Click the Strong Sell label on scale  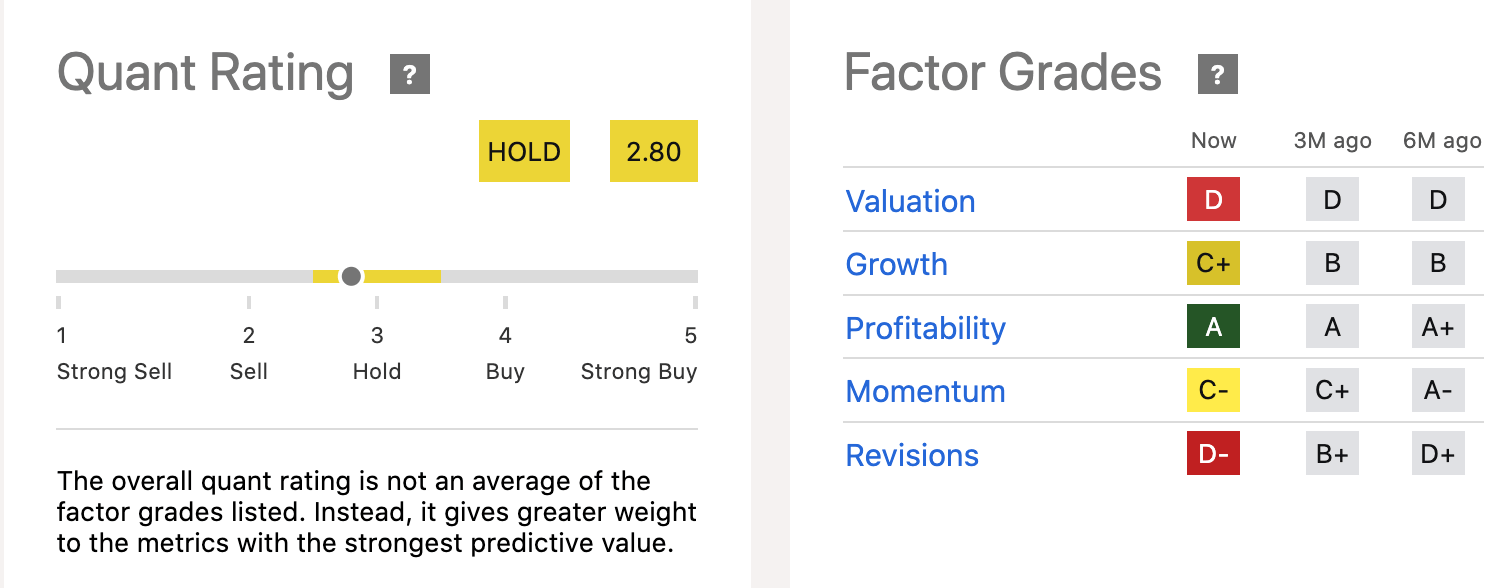pos(114,372)
